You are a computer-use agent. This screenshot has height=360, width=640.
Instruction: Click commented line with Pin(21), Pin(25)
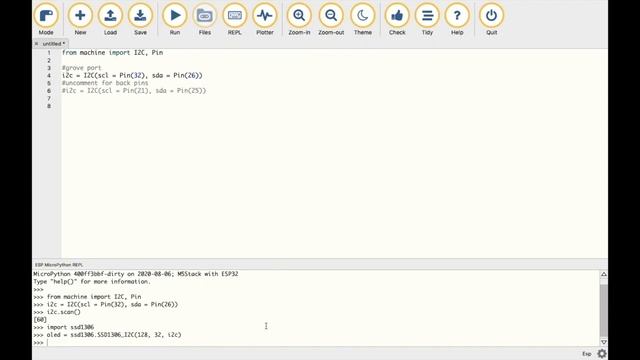tap(134, 91)
